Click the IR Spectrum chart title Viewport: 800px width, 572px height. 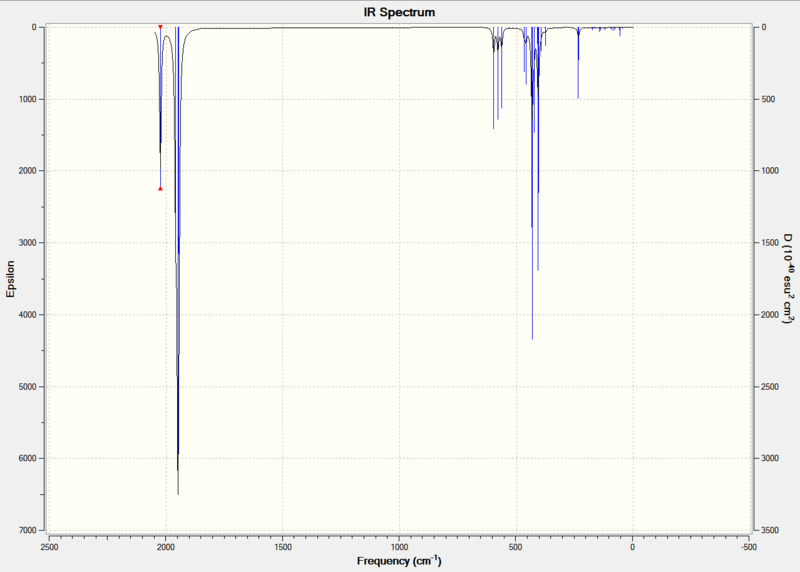point(399,12)
